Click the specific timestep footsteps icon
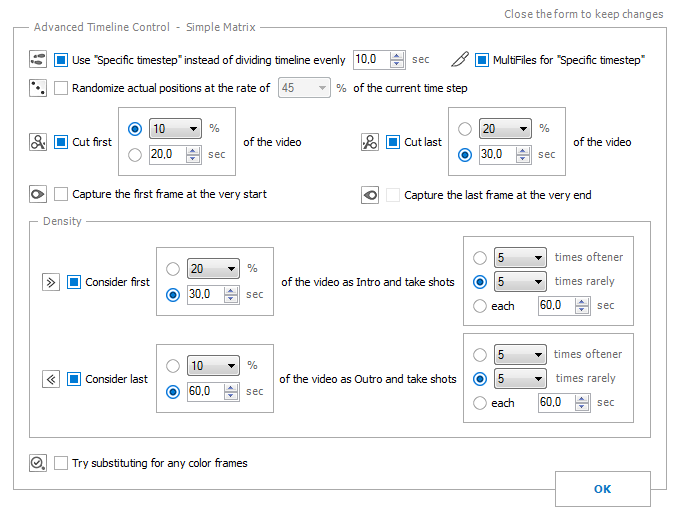This screenshot has width=680, height=514. 38,59
